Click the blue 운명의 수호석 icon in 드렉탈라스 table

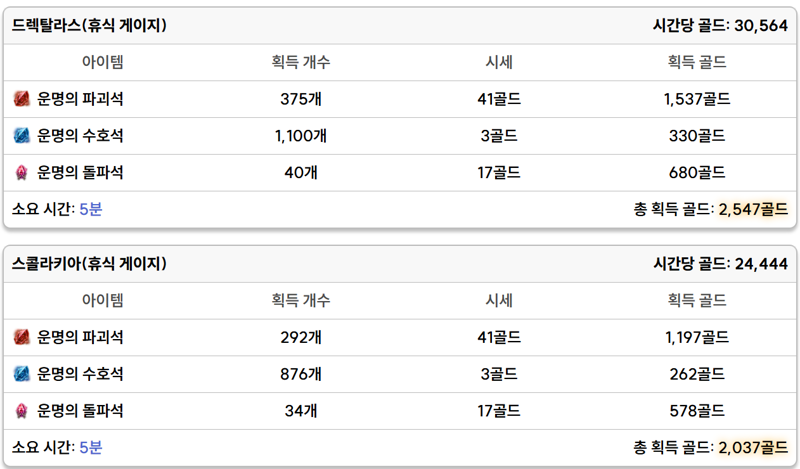click(x=21, y=135)
